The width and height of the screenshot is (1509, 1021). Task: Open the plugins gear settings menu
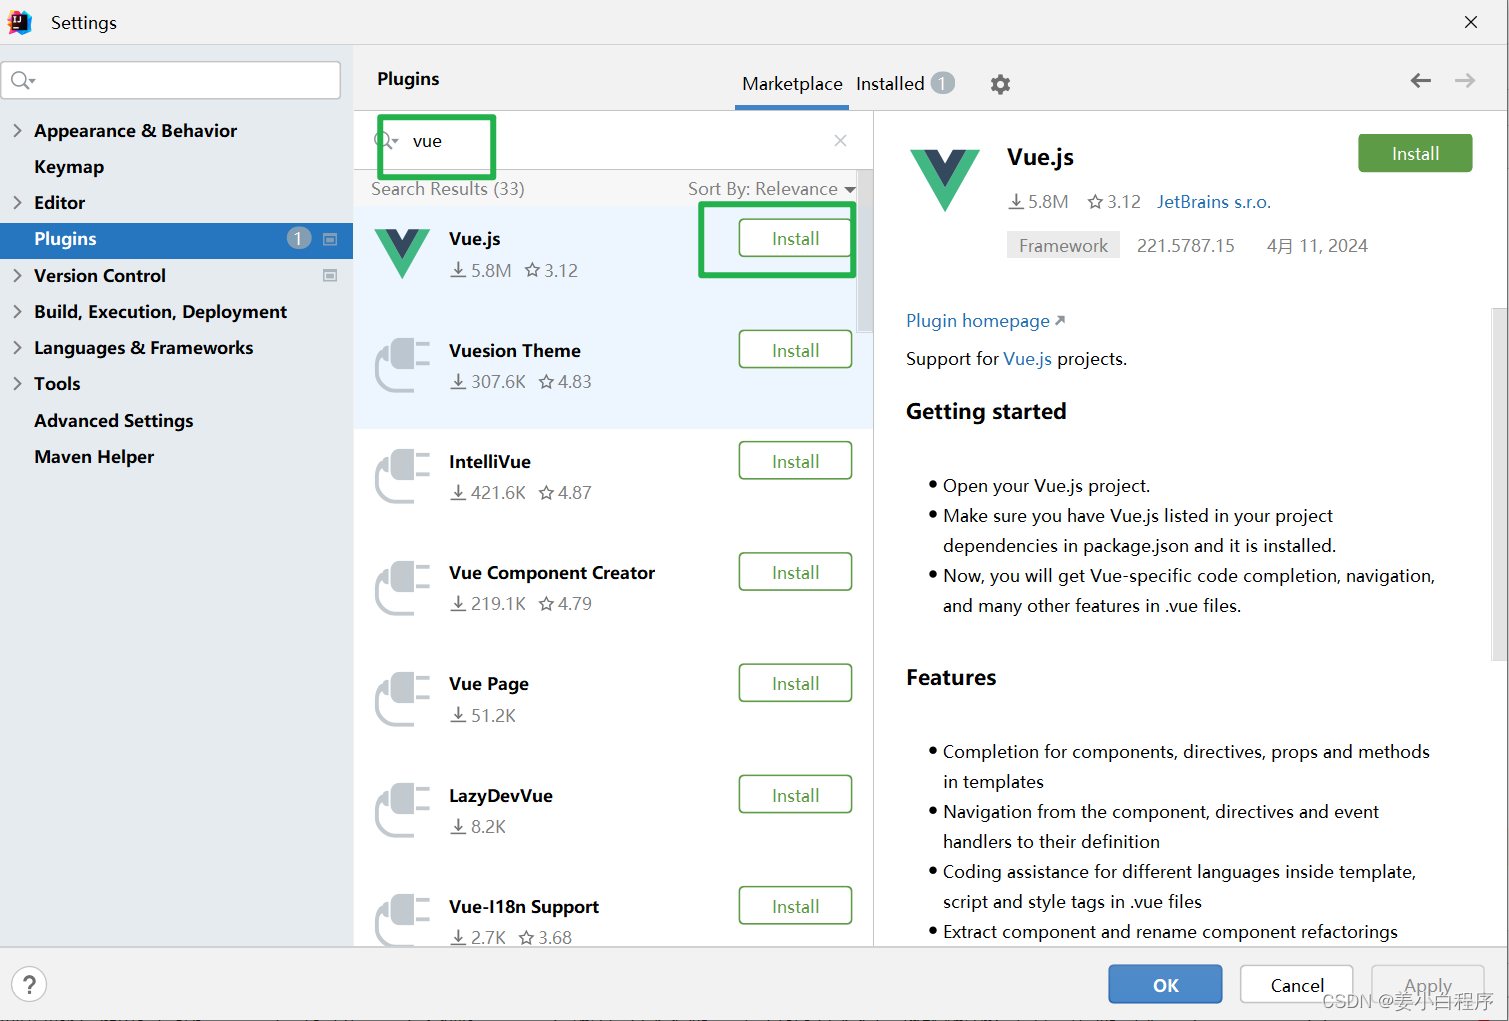(1000, 84)
